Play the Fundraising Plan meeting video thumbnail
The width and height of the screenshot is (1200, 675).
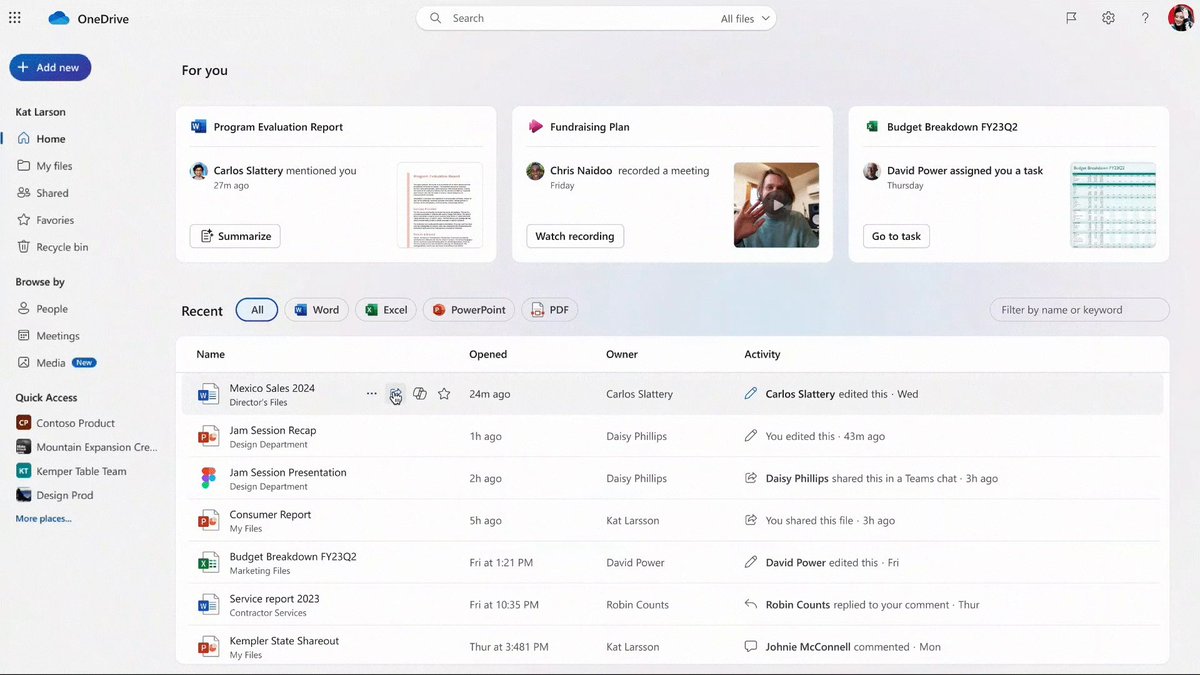click(x=776, y=205)
